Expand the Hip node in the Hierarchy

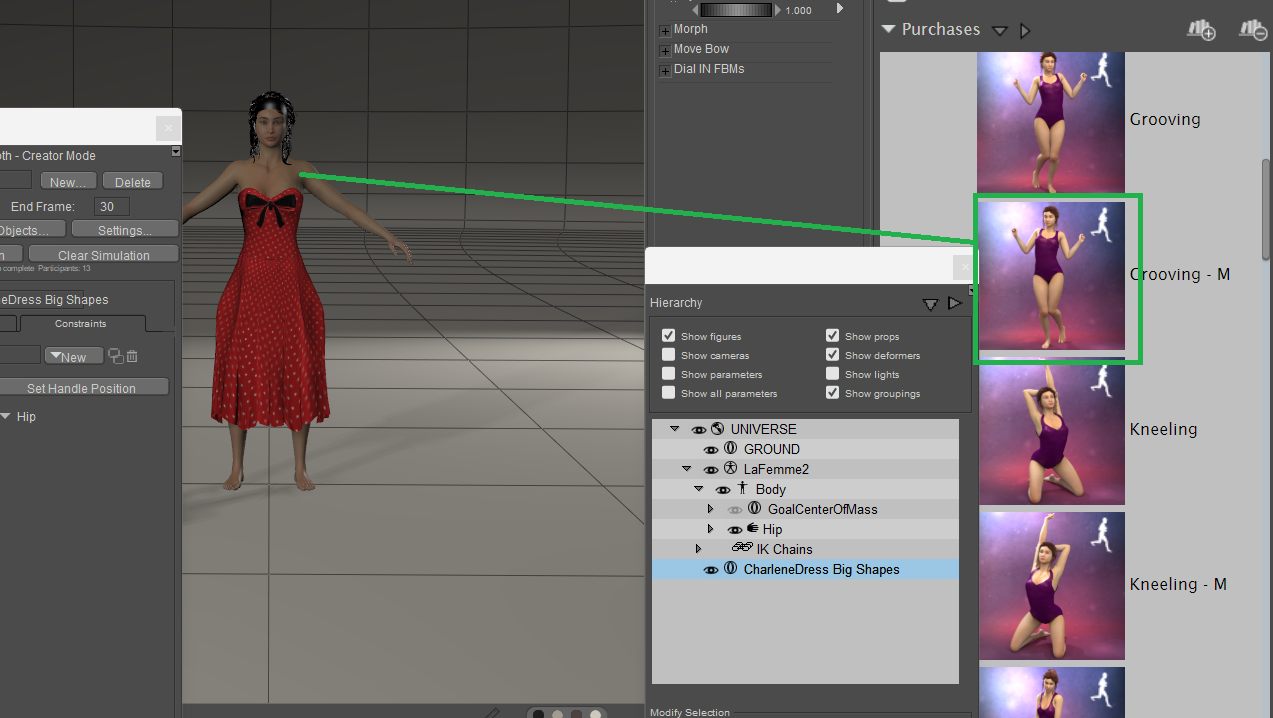pos(711,529)
